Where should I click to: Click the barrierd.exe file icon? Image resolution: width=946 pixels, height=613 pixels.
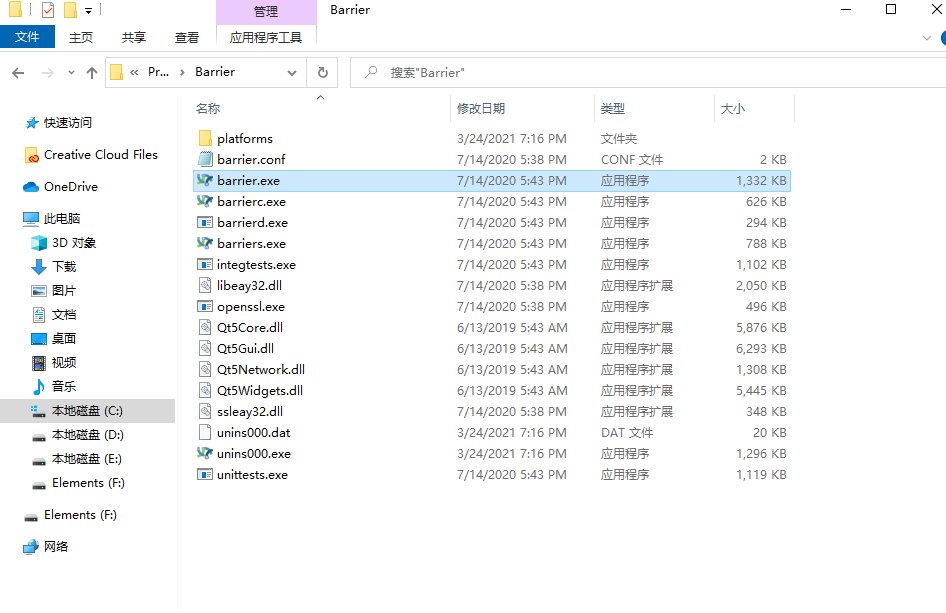click(x=205, y=223)
